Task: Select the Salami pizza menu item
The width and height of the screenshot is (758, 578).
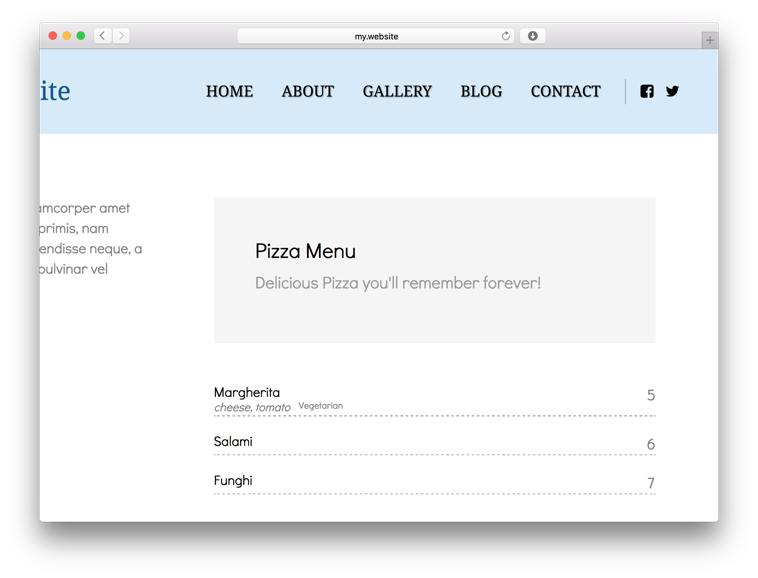Action: tap(435, 442)
